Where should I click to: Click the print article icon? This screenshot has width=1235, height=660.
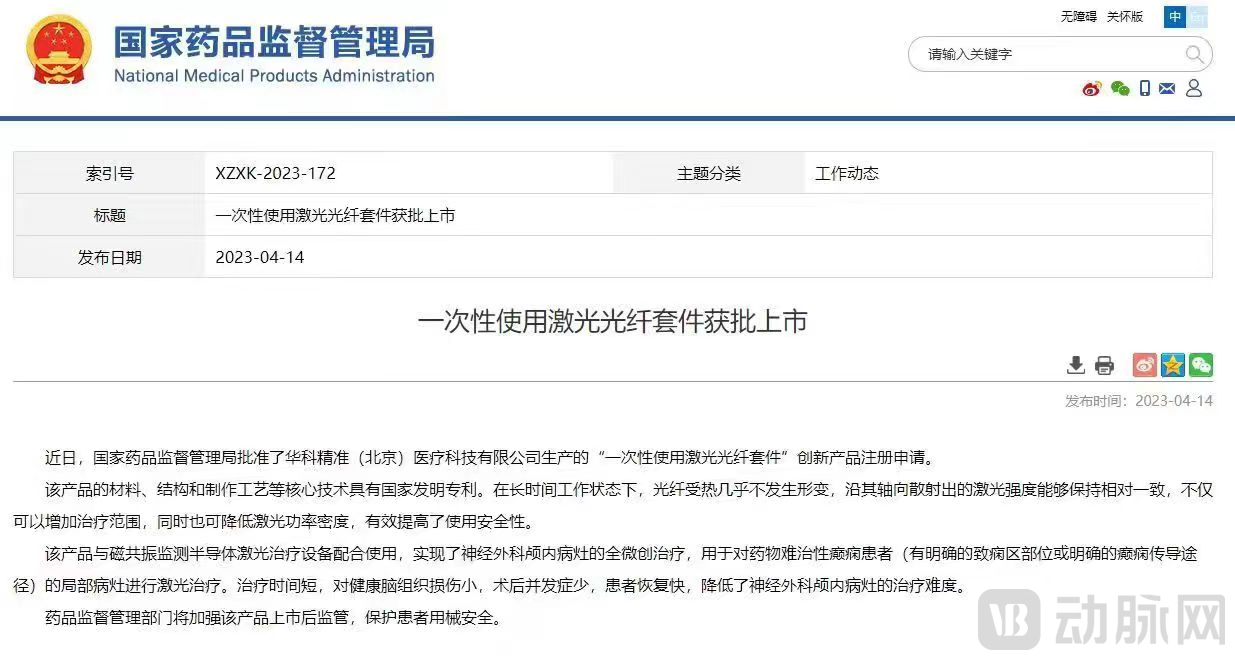coord(1104,364)
